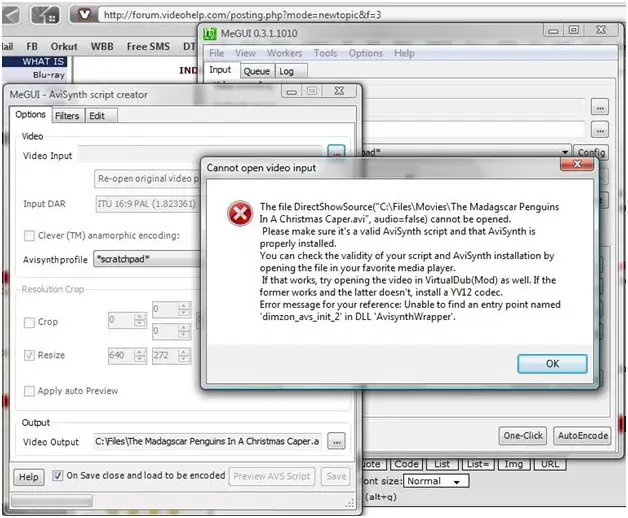628x518 pixels.
Task: Open the Workers menu in MeGUI
Action: [x=284, y=53]
